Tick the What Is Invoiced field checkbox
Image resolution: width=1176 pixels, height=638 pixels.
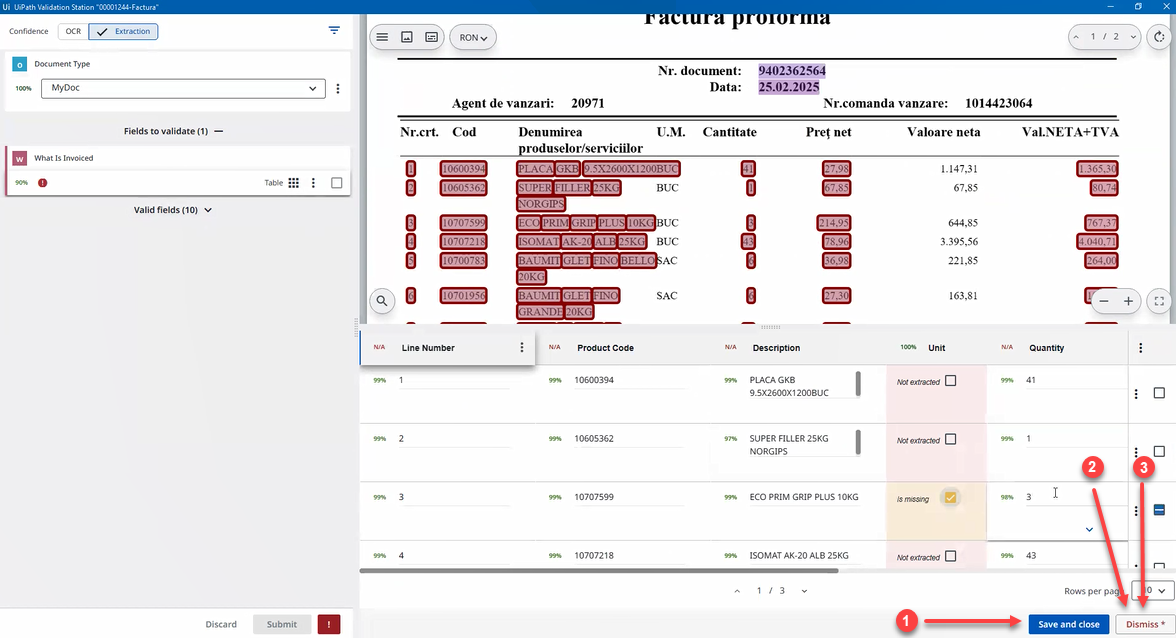coord(337,183)
